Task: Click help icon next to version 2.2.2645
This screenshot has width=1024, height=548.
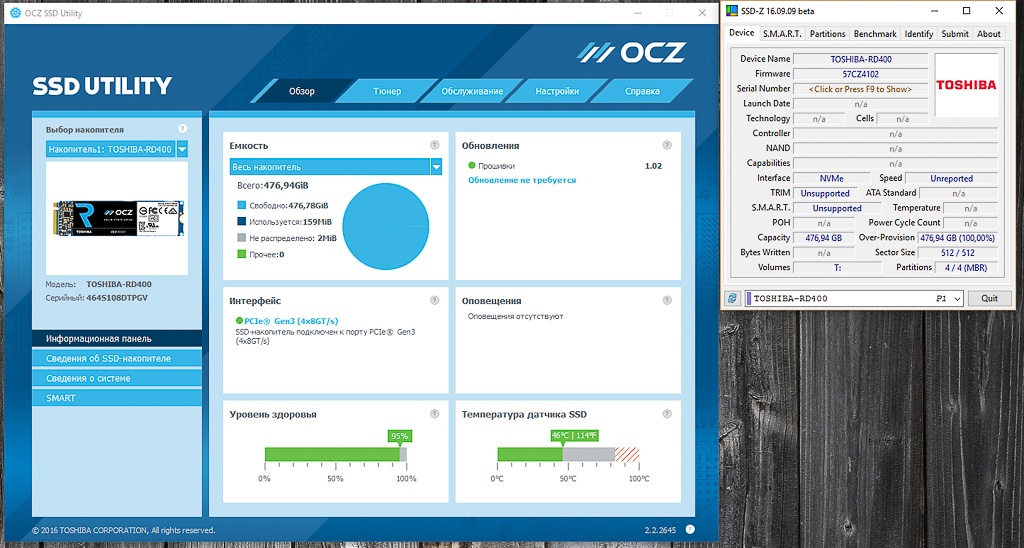Action: click(690, 530)
